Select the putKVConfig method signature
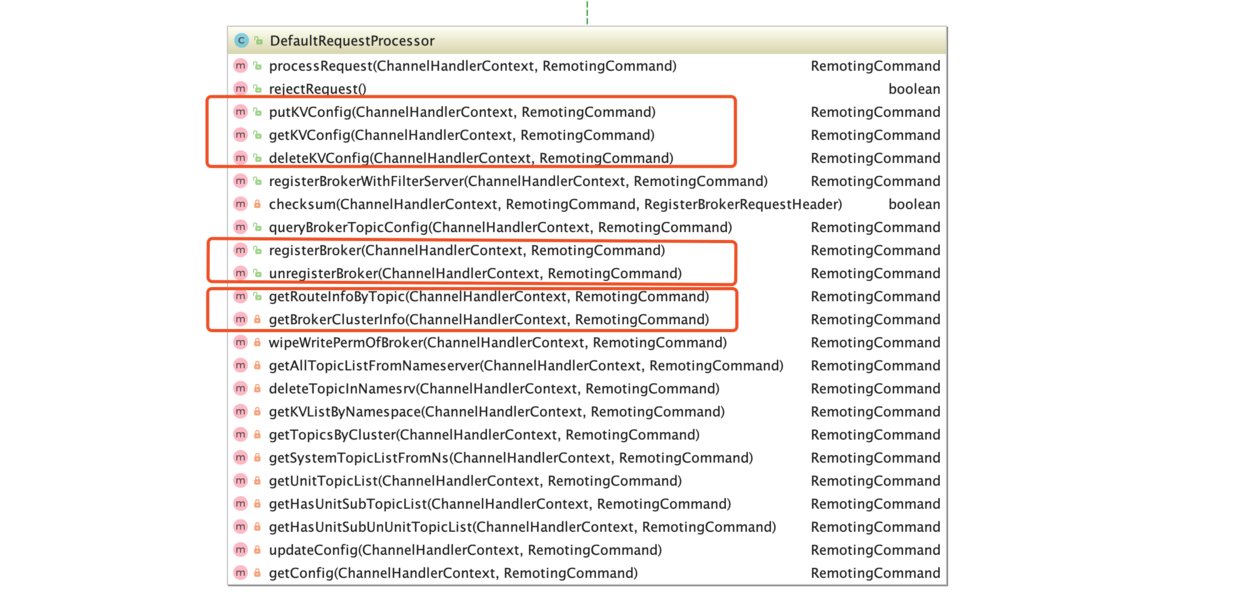 (462, 112)
